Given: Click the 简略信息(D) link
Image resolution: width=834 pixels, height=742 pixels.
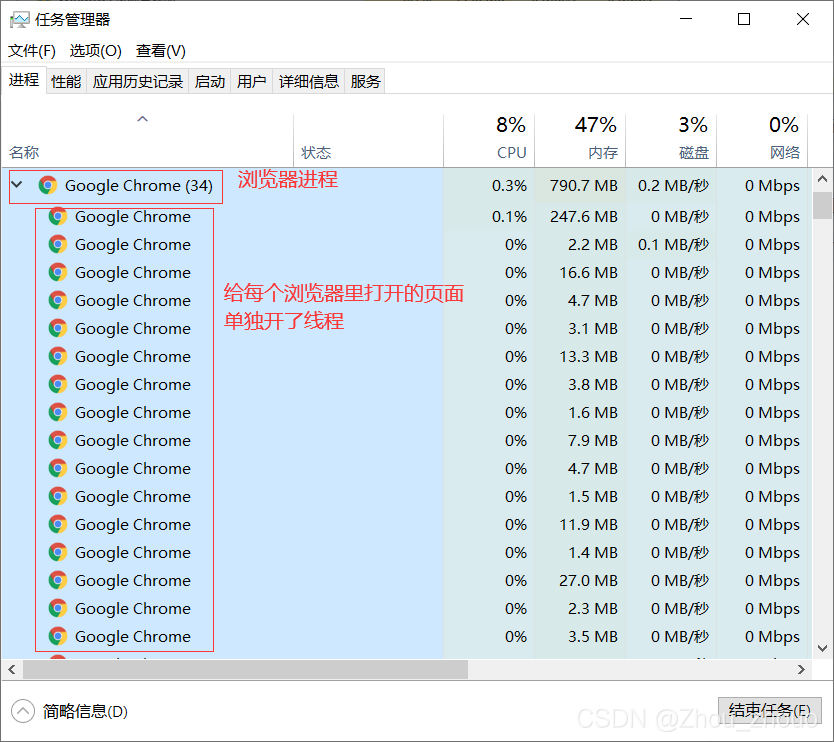Looking at the screenshot, I should point(85,711).
